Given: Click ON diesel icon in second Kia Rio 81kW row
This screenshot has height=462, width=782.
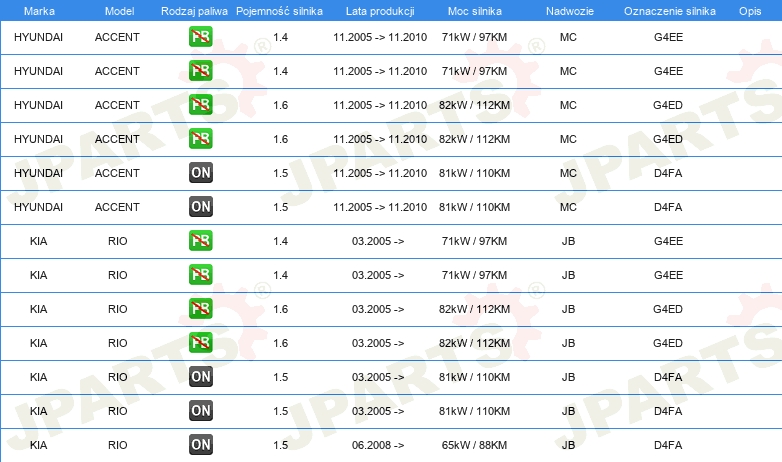Looking at the screenshot, I should point(200,411).
